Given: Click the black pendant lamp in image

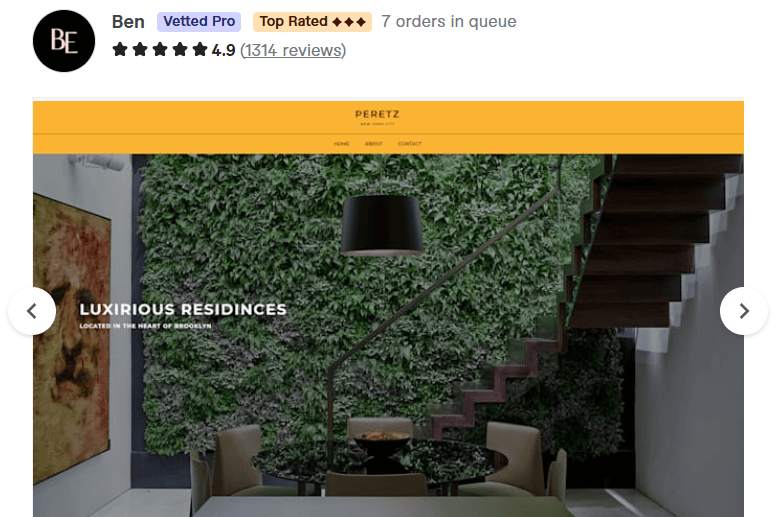Looking at the screenshot, I should click(382, 225).
